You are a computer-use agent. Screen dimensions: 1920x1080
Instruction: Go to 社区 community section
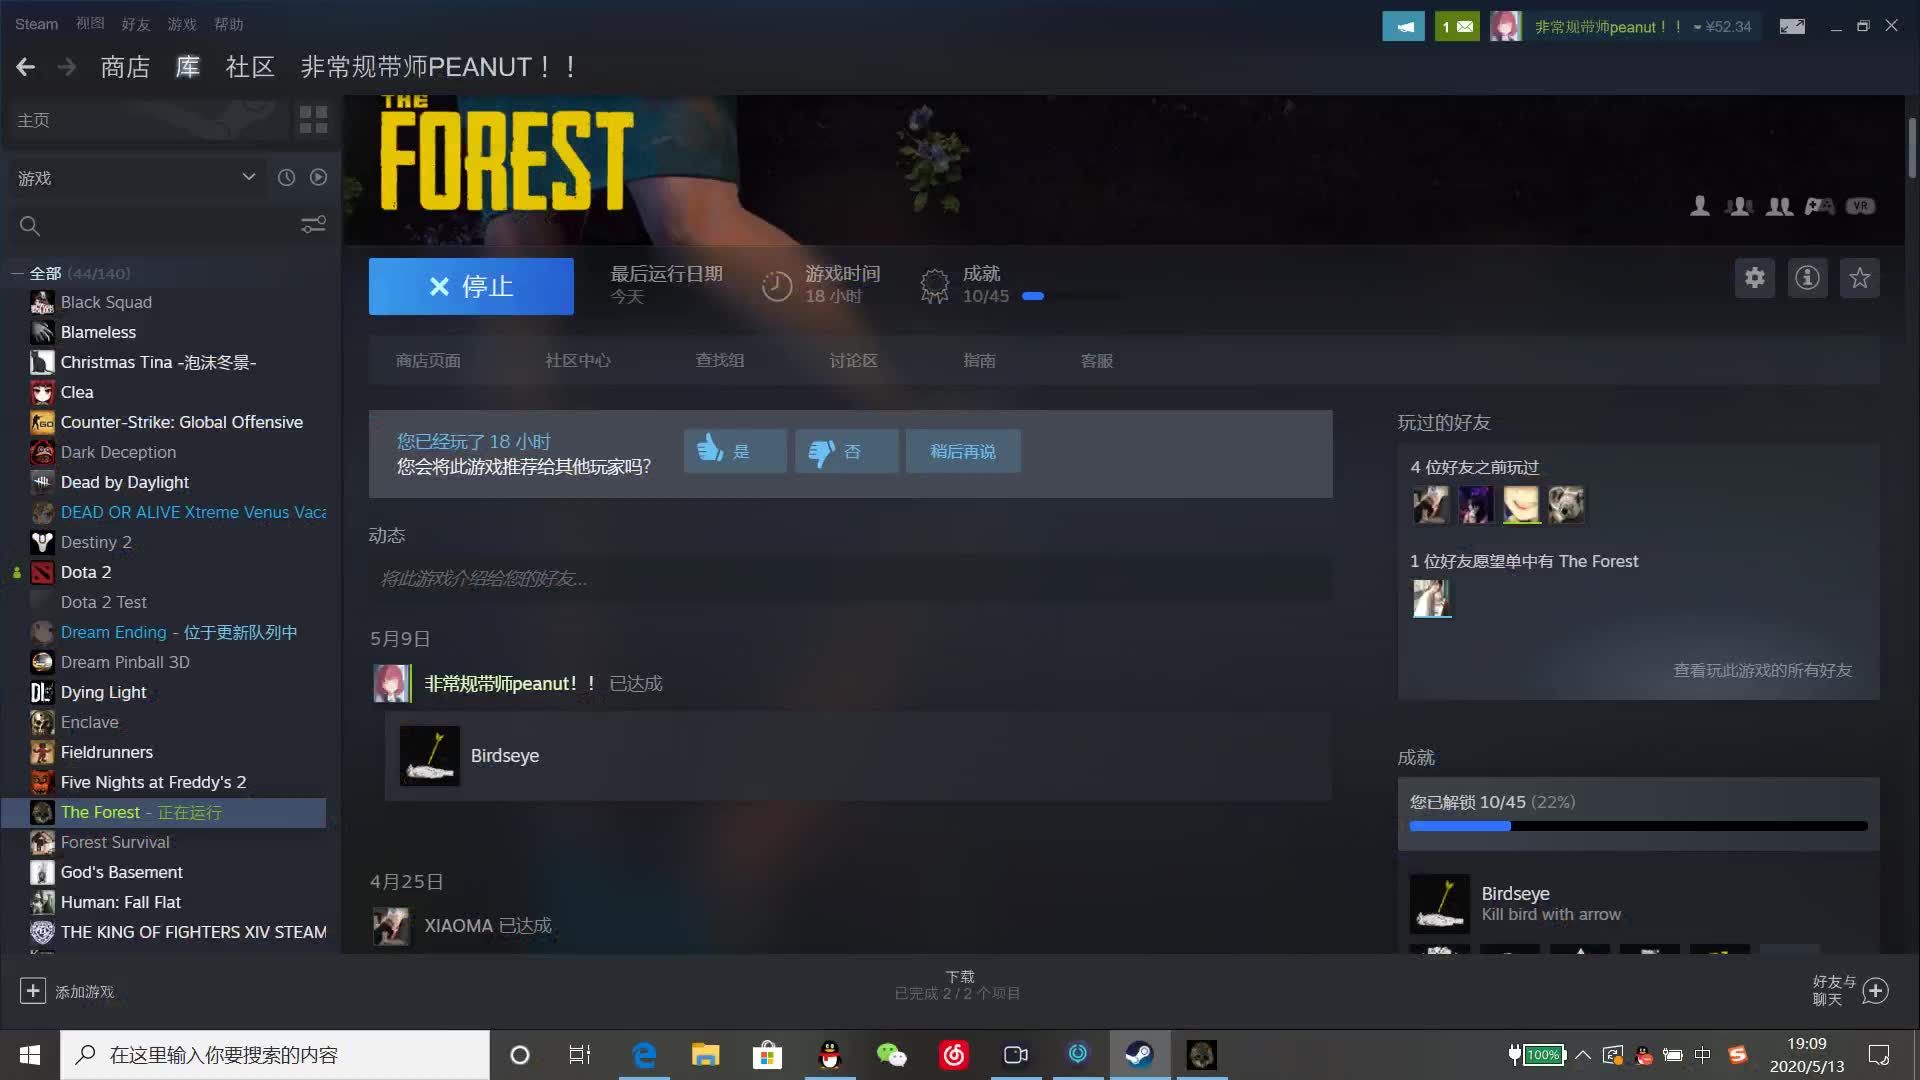pyautogui.click(x=250, y=67)
